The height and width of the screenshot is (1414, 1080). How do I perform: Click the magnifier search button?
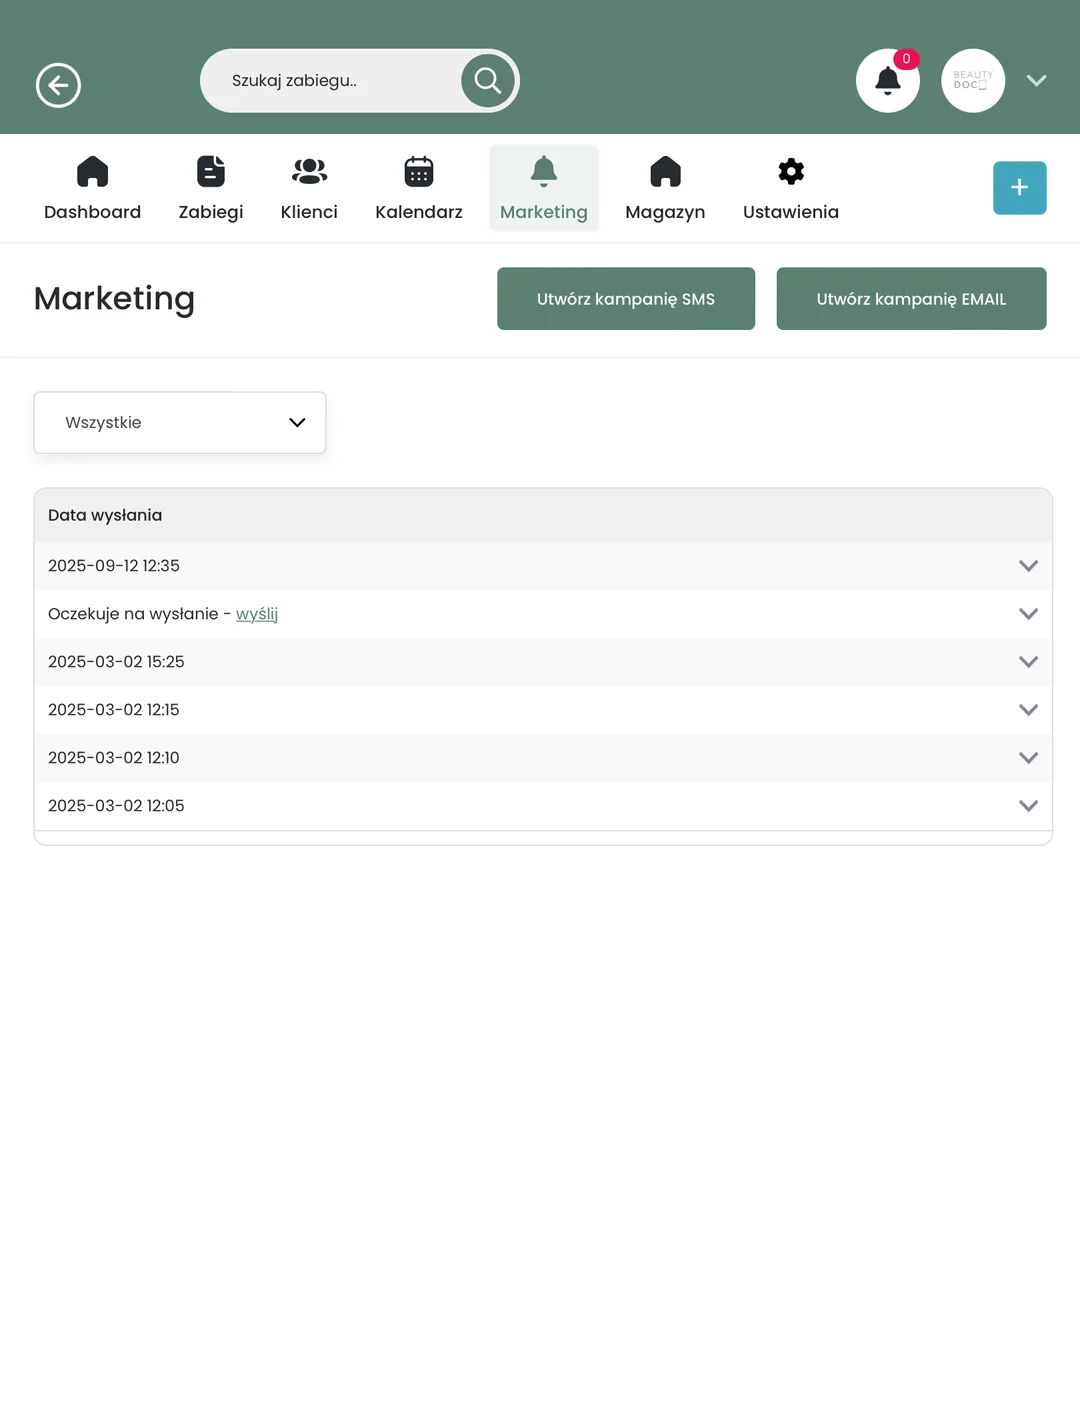pyautogui.click(x=488, y=80)
